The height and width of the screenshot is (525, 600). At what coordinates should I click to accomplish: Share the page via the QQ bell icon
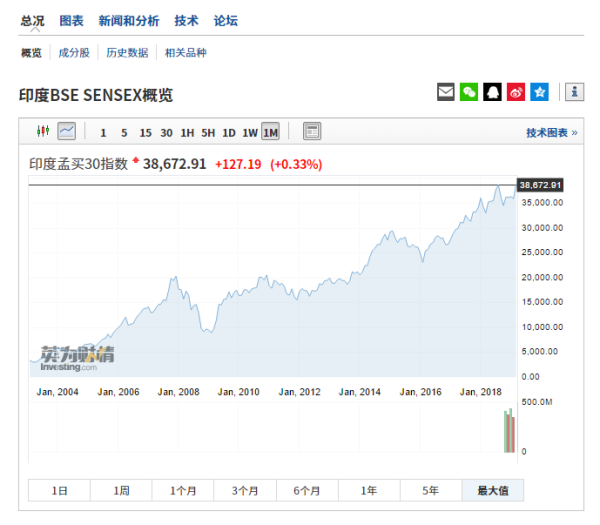(x=492, y=92)
